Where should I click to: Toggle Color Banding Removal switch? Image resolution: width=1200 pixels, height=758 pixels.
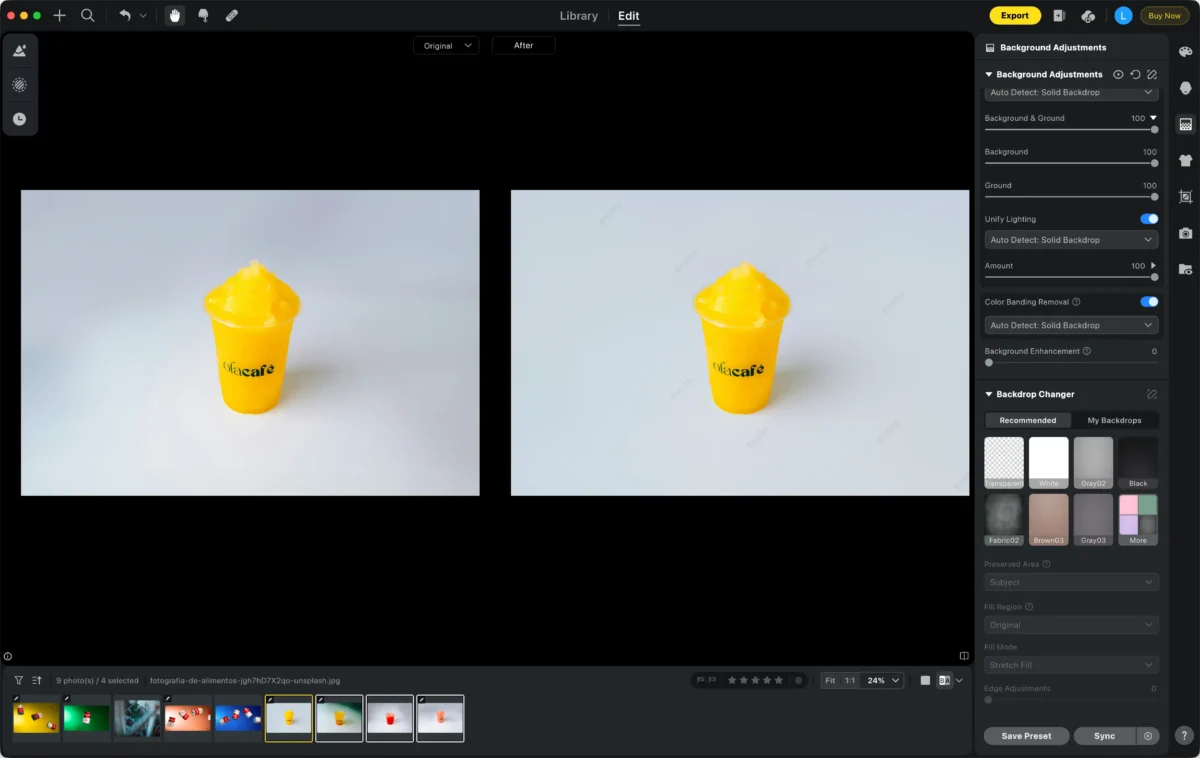click(x=1149, y=301)
